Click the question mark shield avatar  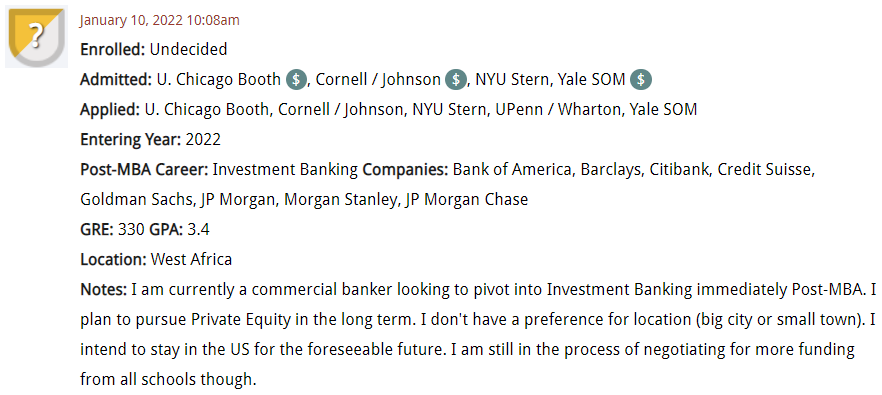point(37,37)
